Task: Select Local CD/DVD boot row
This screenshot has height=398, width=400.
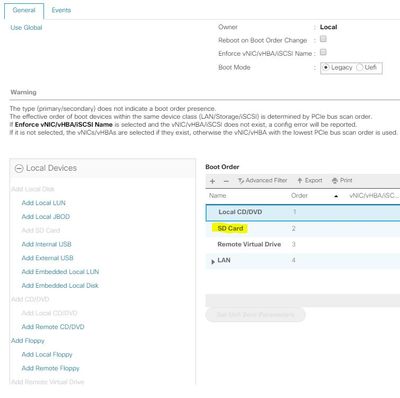Action: point(303,212)
